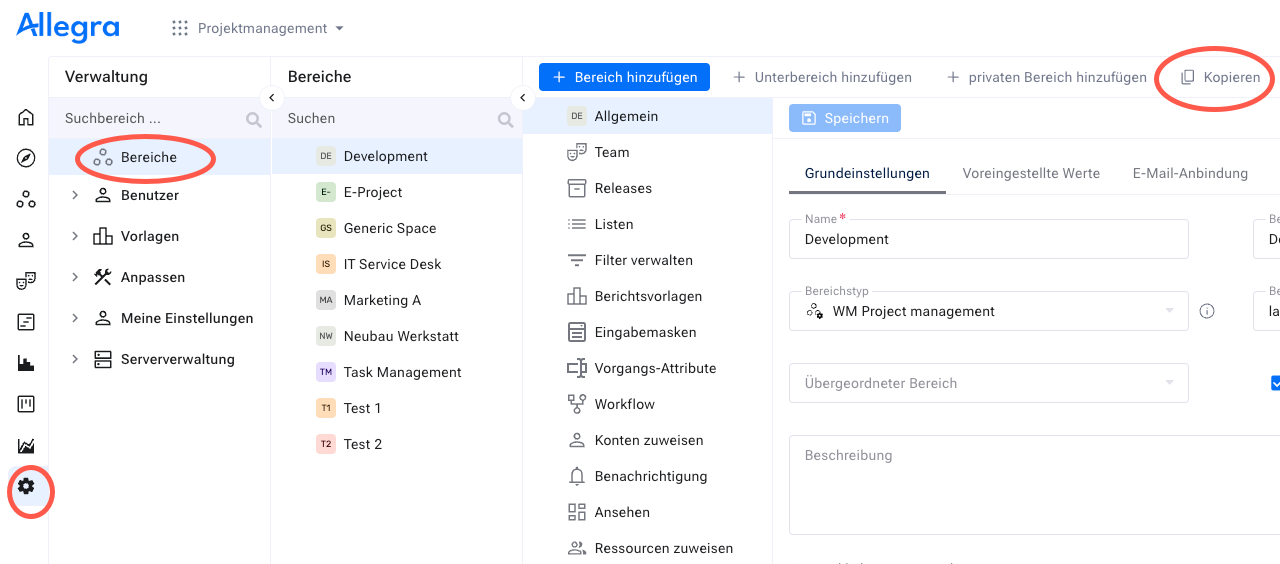Click the home icon in left sidebar
This screenshot has height=564, width=1280.
[x=26, y=117]
